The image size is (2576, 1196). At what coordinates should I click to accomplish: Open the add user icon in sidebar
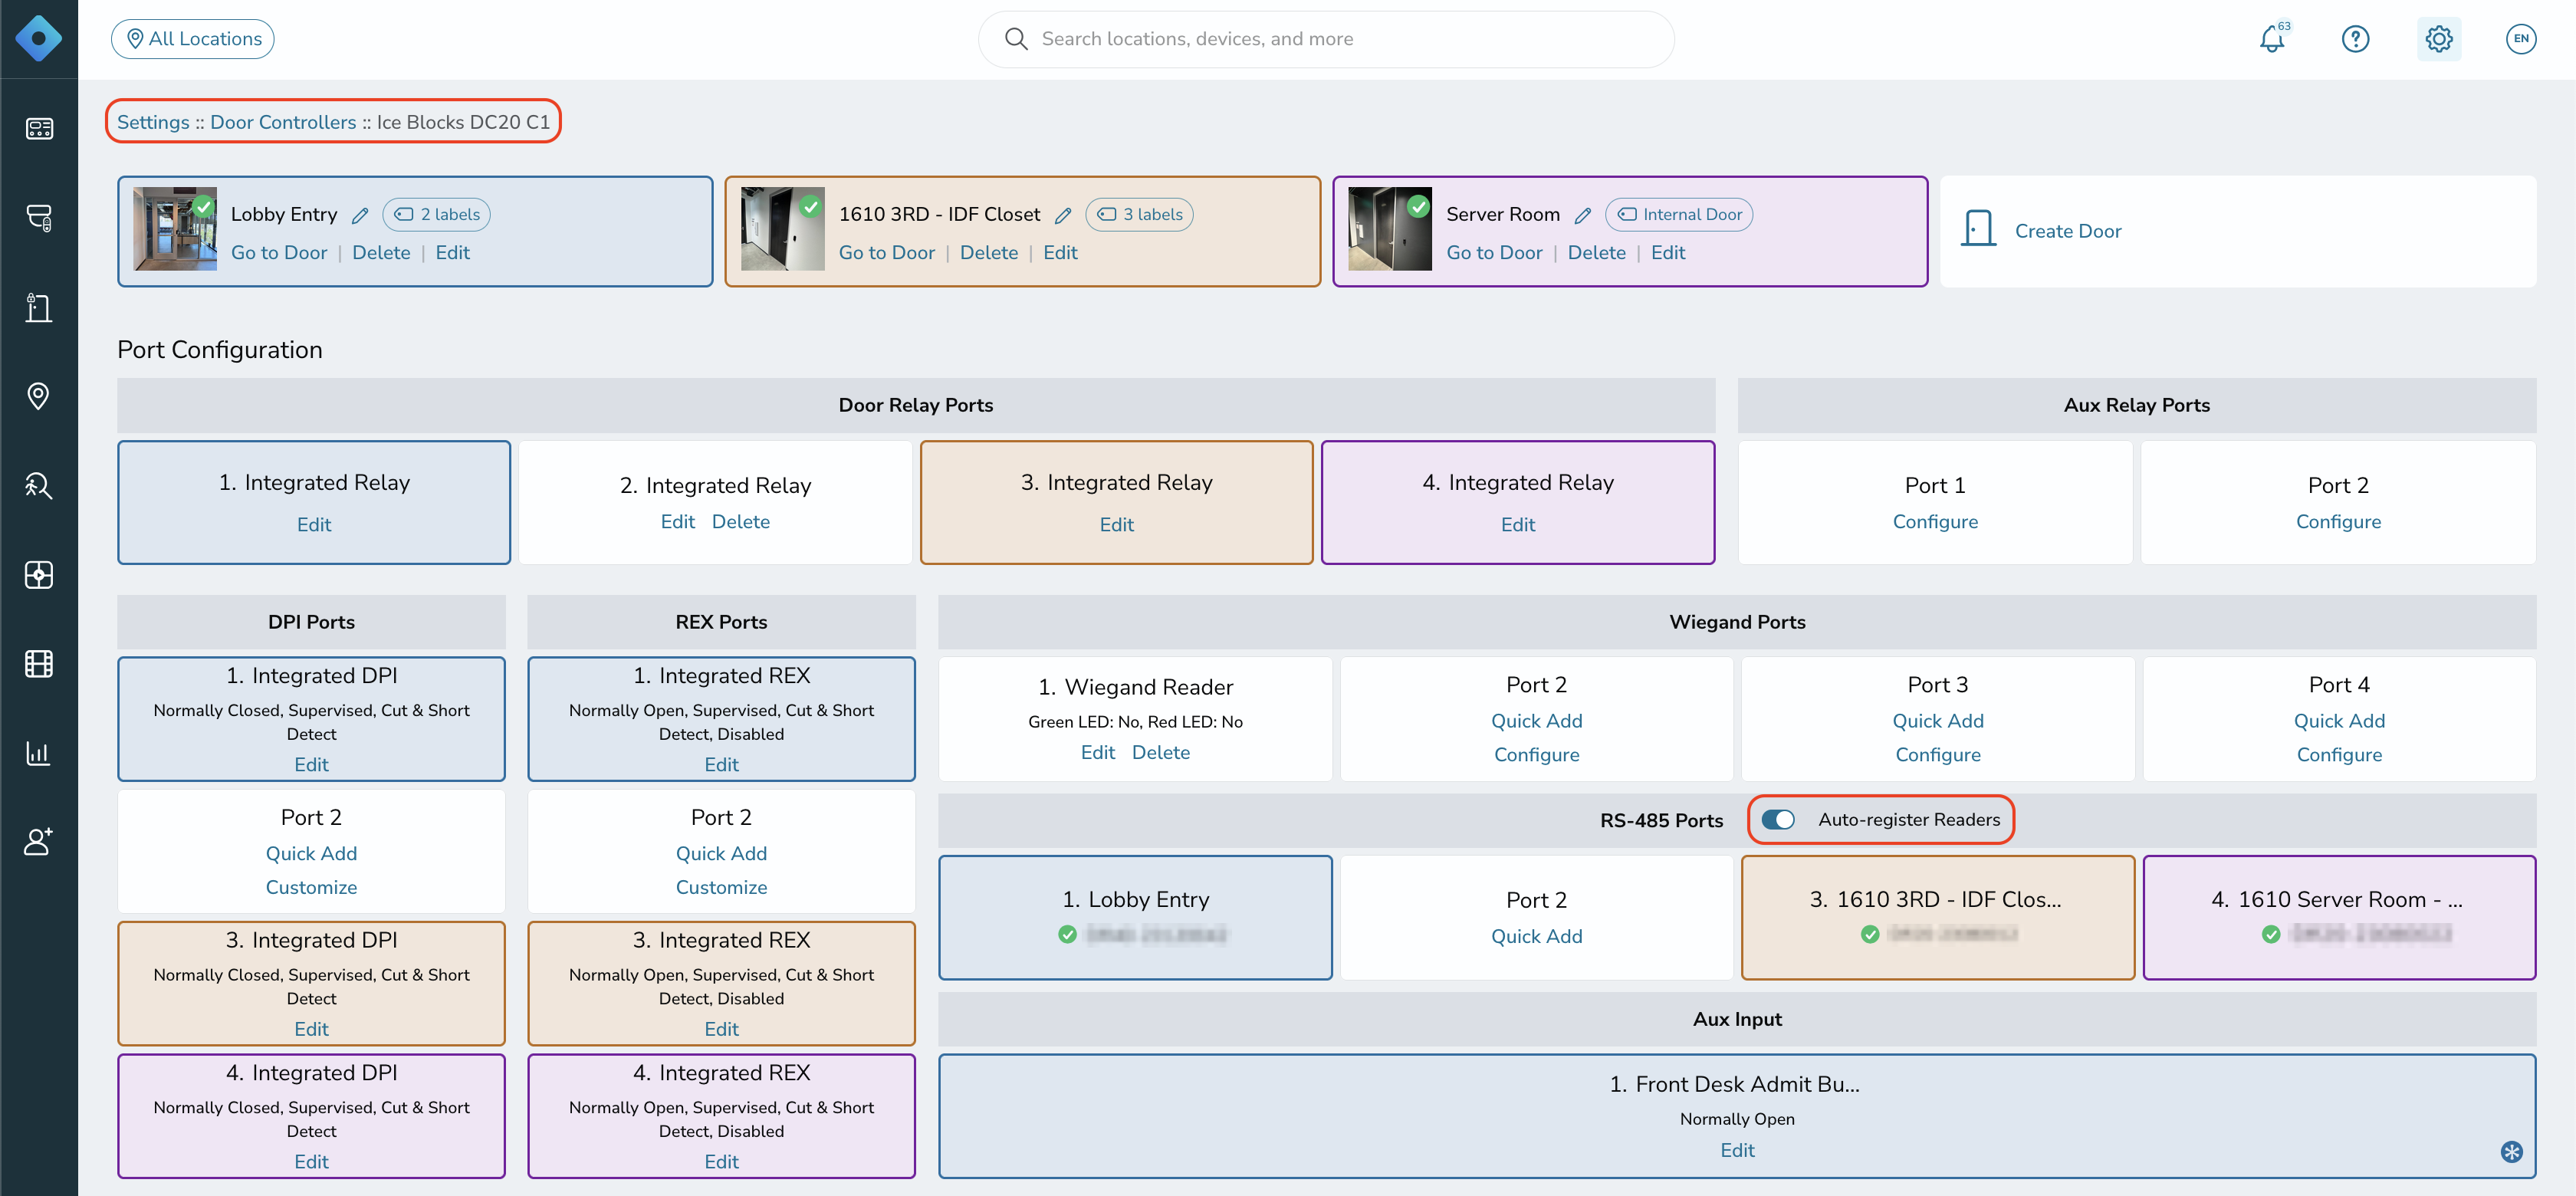[38, 841]
